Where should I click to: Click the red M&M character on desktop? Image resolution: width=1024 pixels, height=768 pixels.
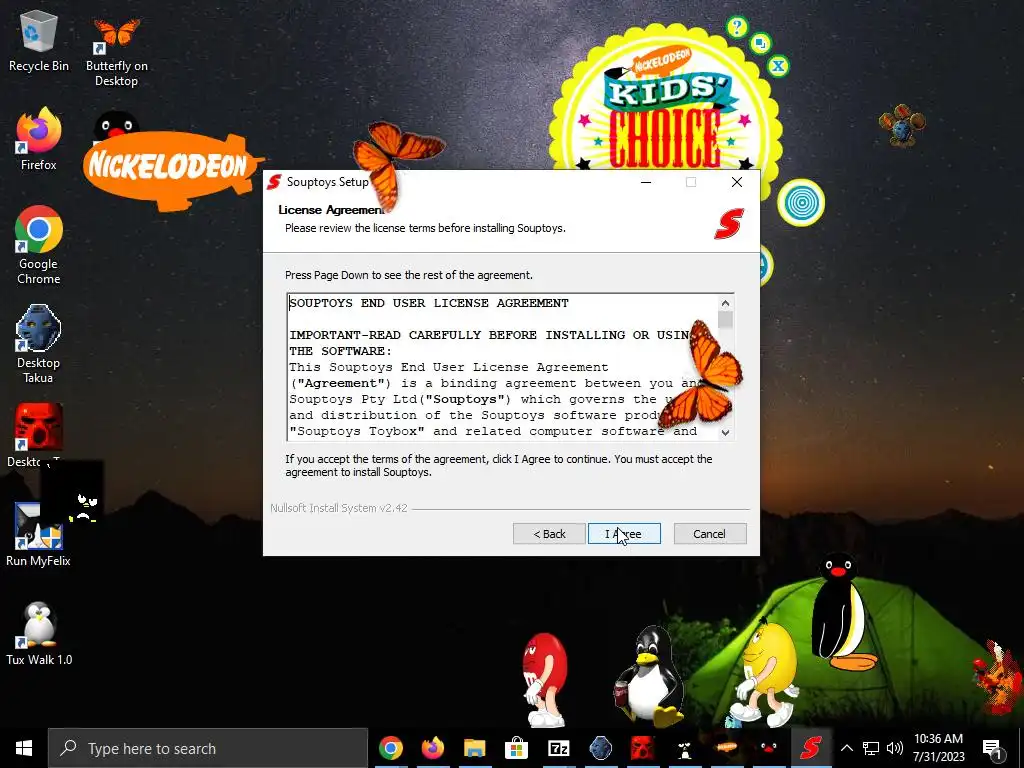tap(545, 679)
